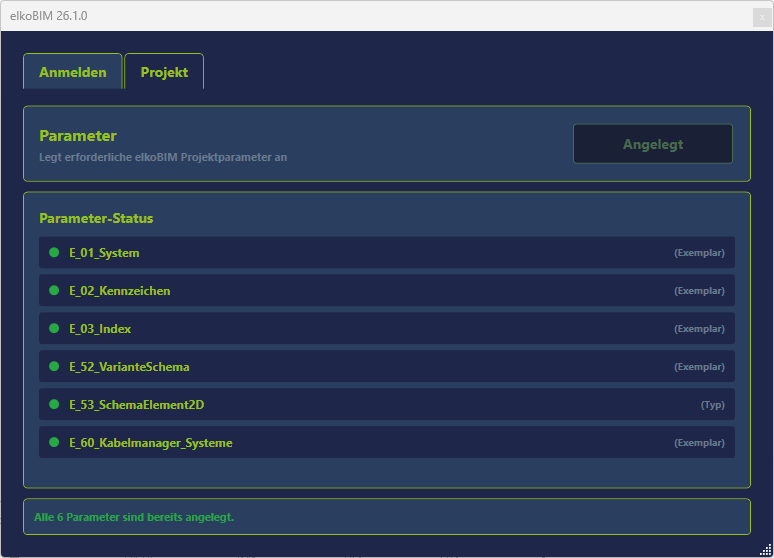Click the Parameter section heading

pyautogui.click(x=78, y=136)
